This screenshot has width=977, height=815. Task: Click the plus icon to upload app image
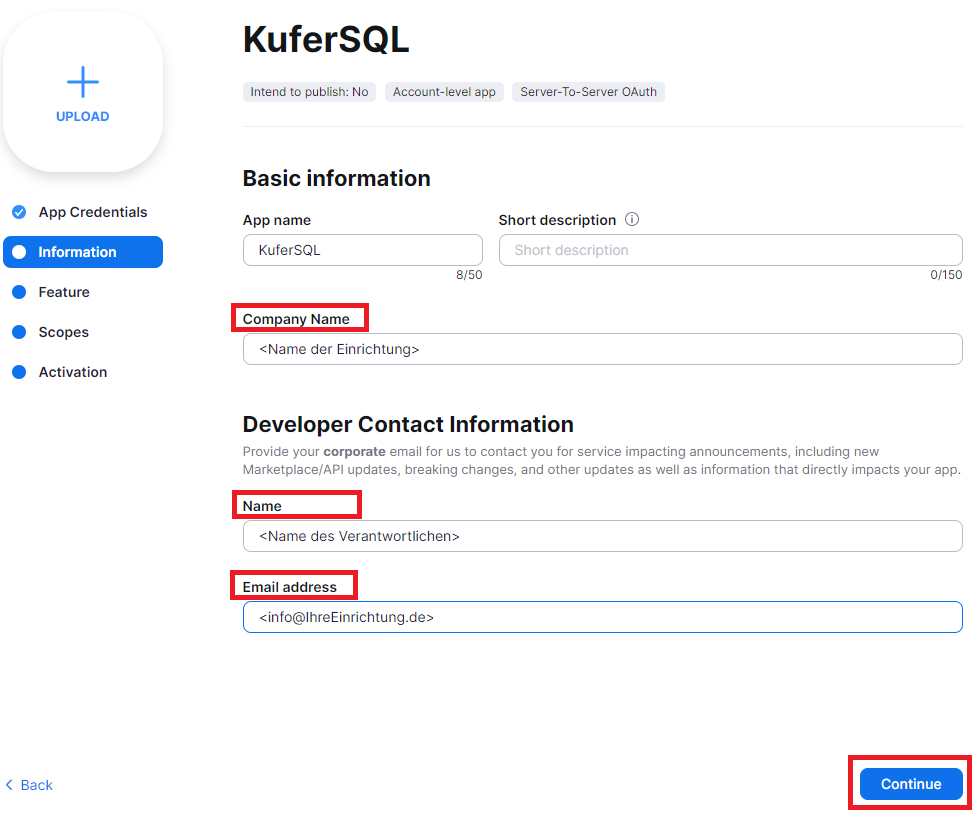click(x=83, y=82)
